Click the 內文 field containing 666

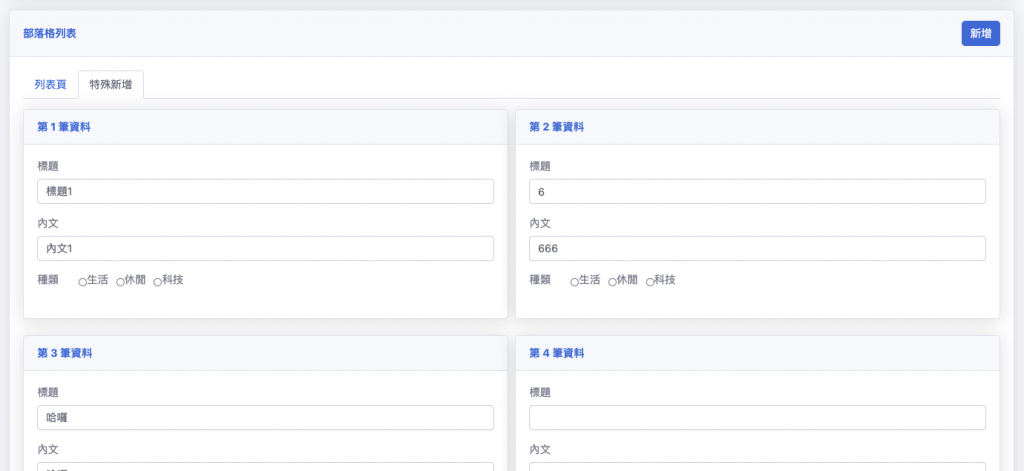757,248
